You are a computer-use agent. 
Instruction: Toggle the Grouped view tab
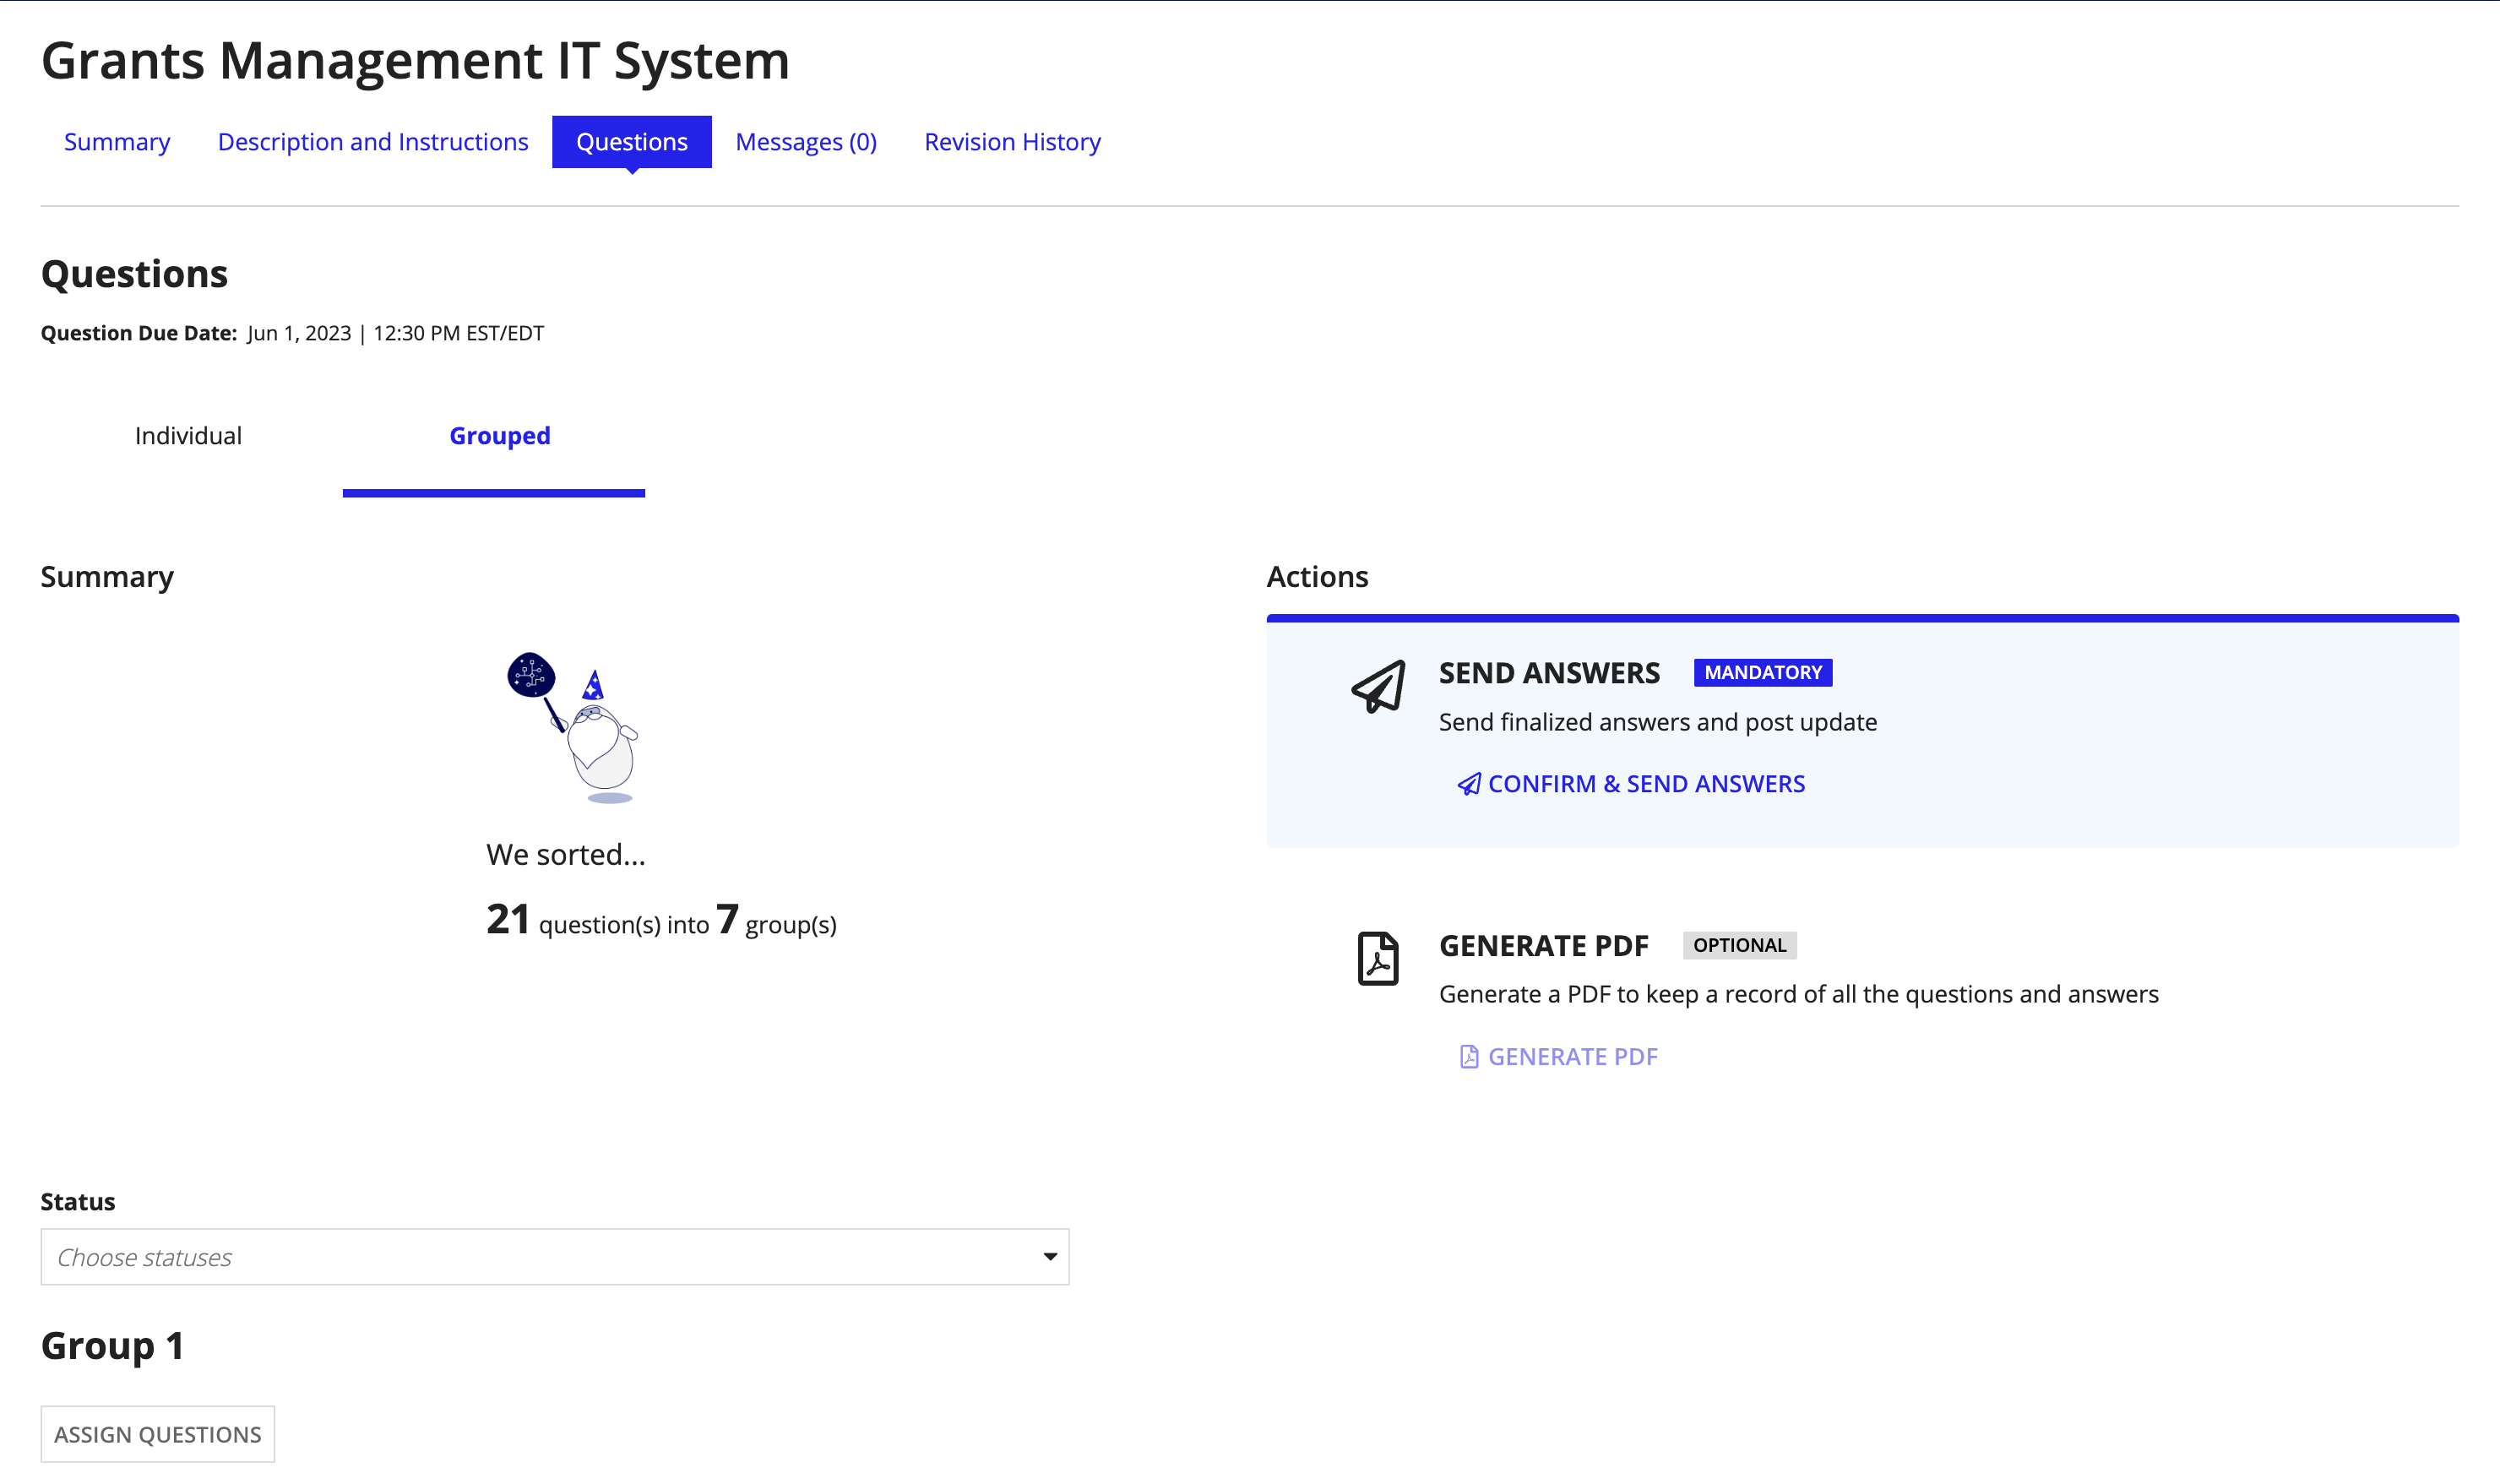[498, 435]
